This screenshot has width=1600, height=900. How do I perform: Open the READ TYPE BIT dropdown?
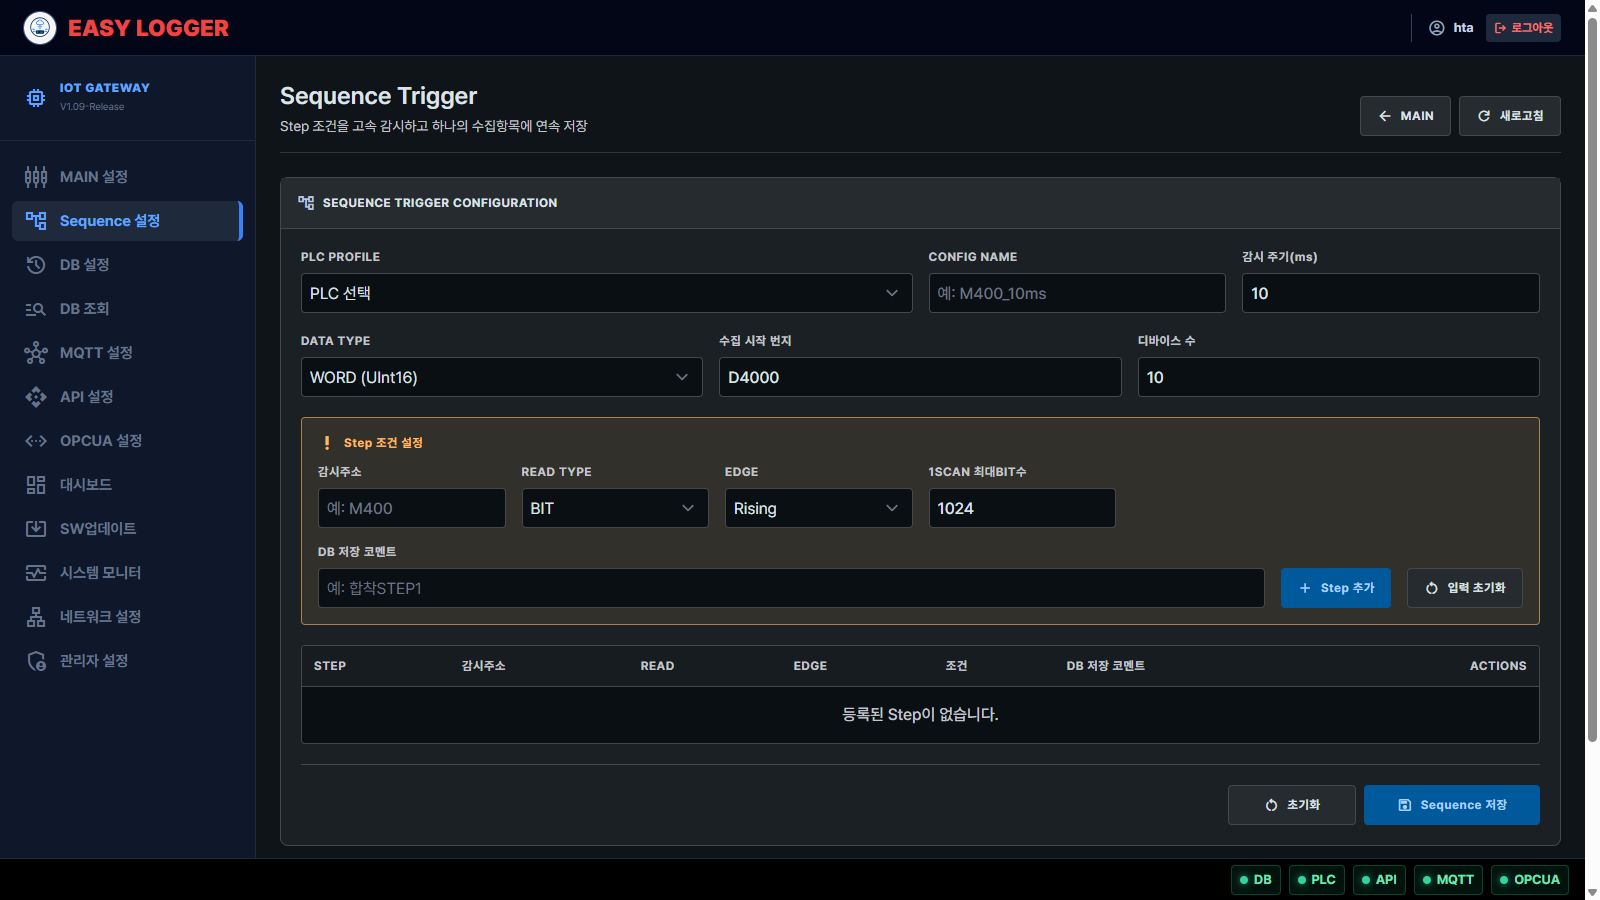click(x=615, y=508)
